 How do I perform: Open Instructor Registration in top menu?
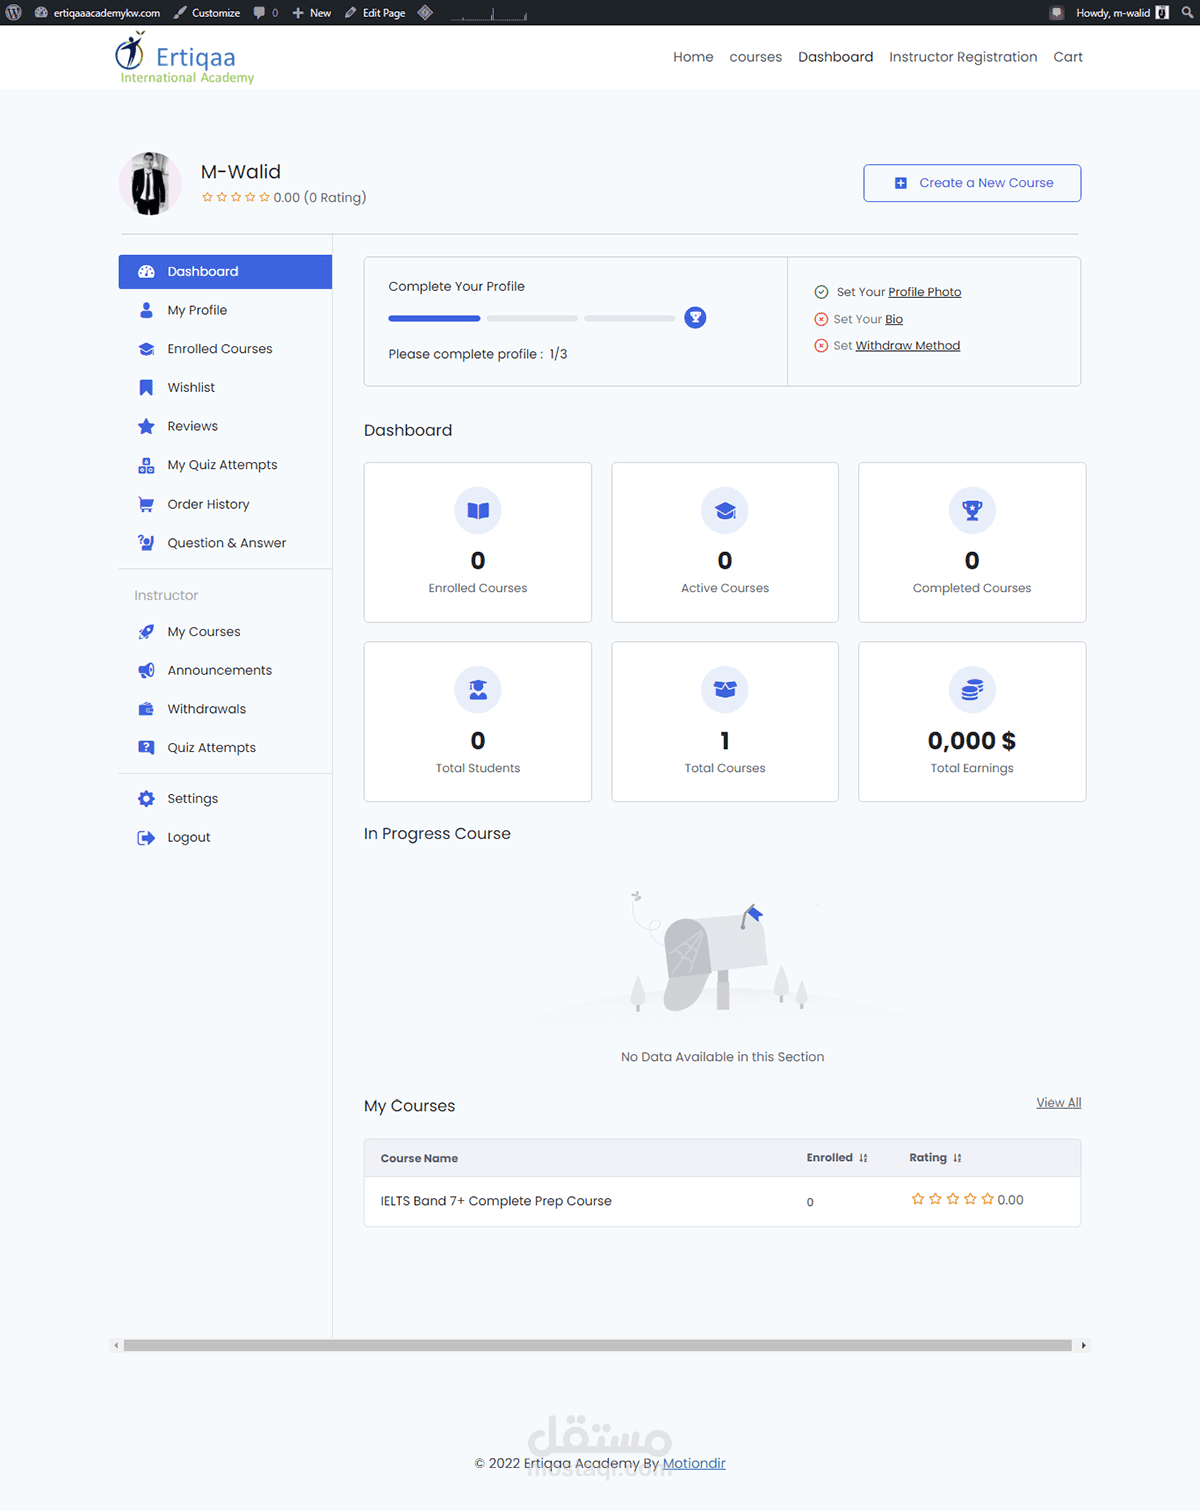(x=963, y=57)
